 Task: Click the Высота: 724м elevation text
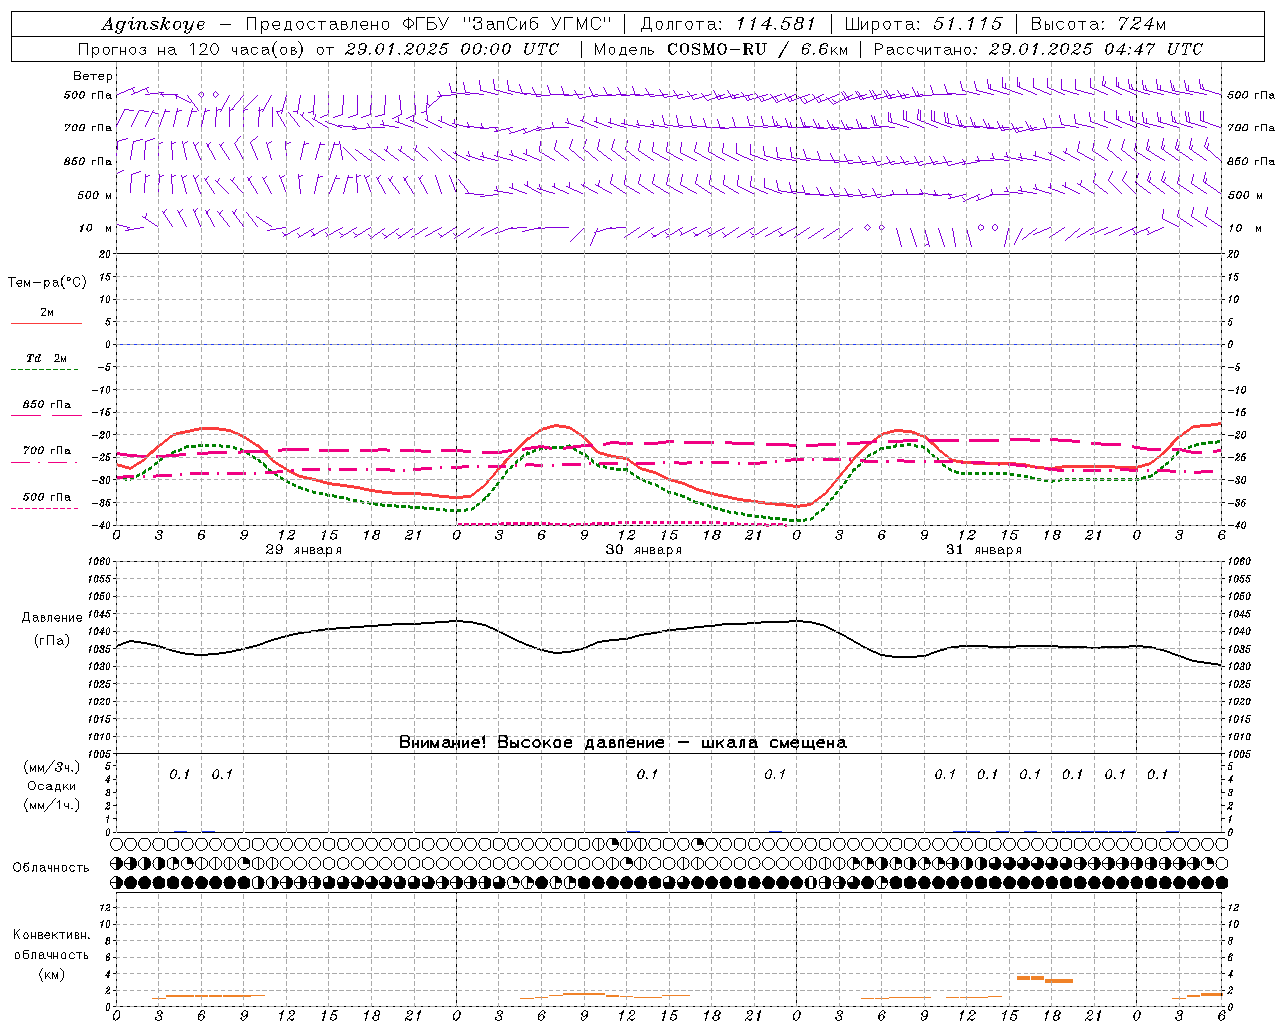pyautogui.click(x=1098, y=24)
